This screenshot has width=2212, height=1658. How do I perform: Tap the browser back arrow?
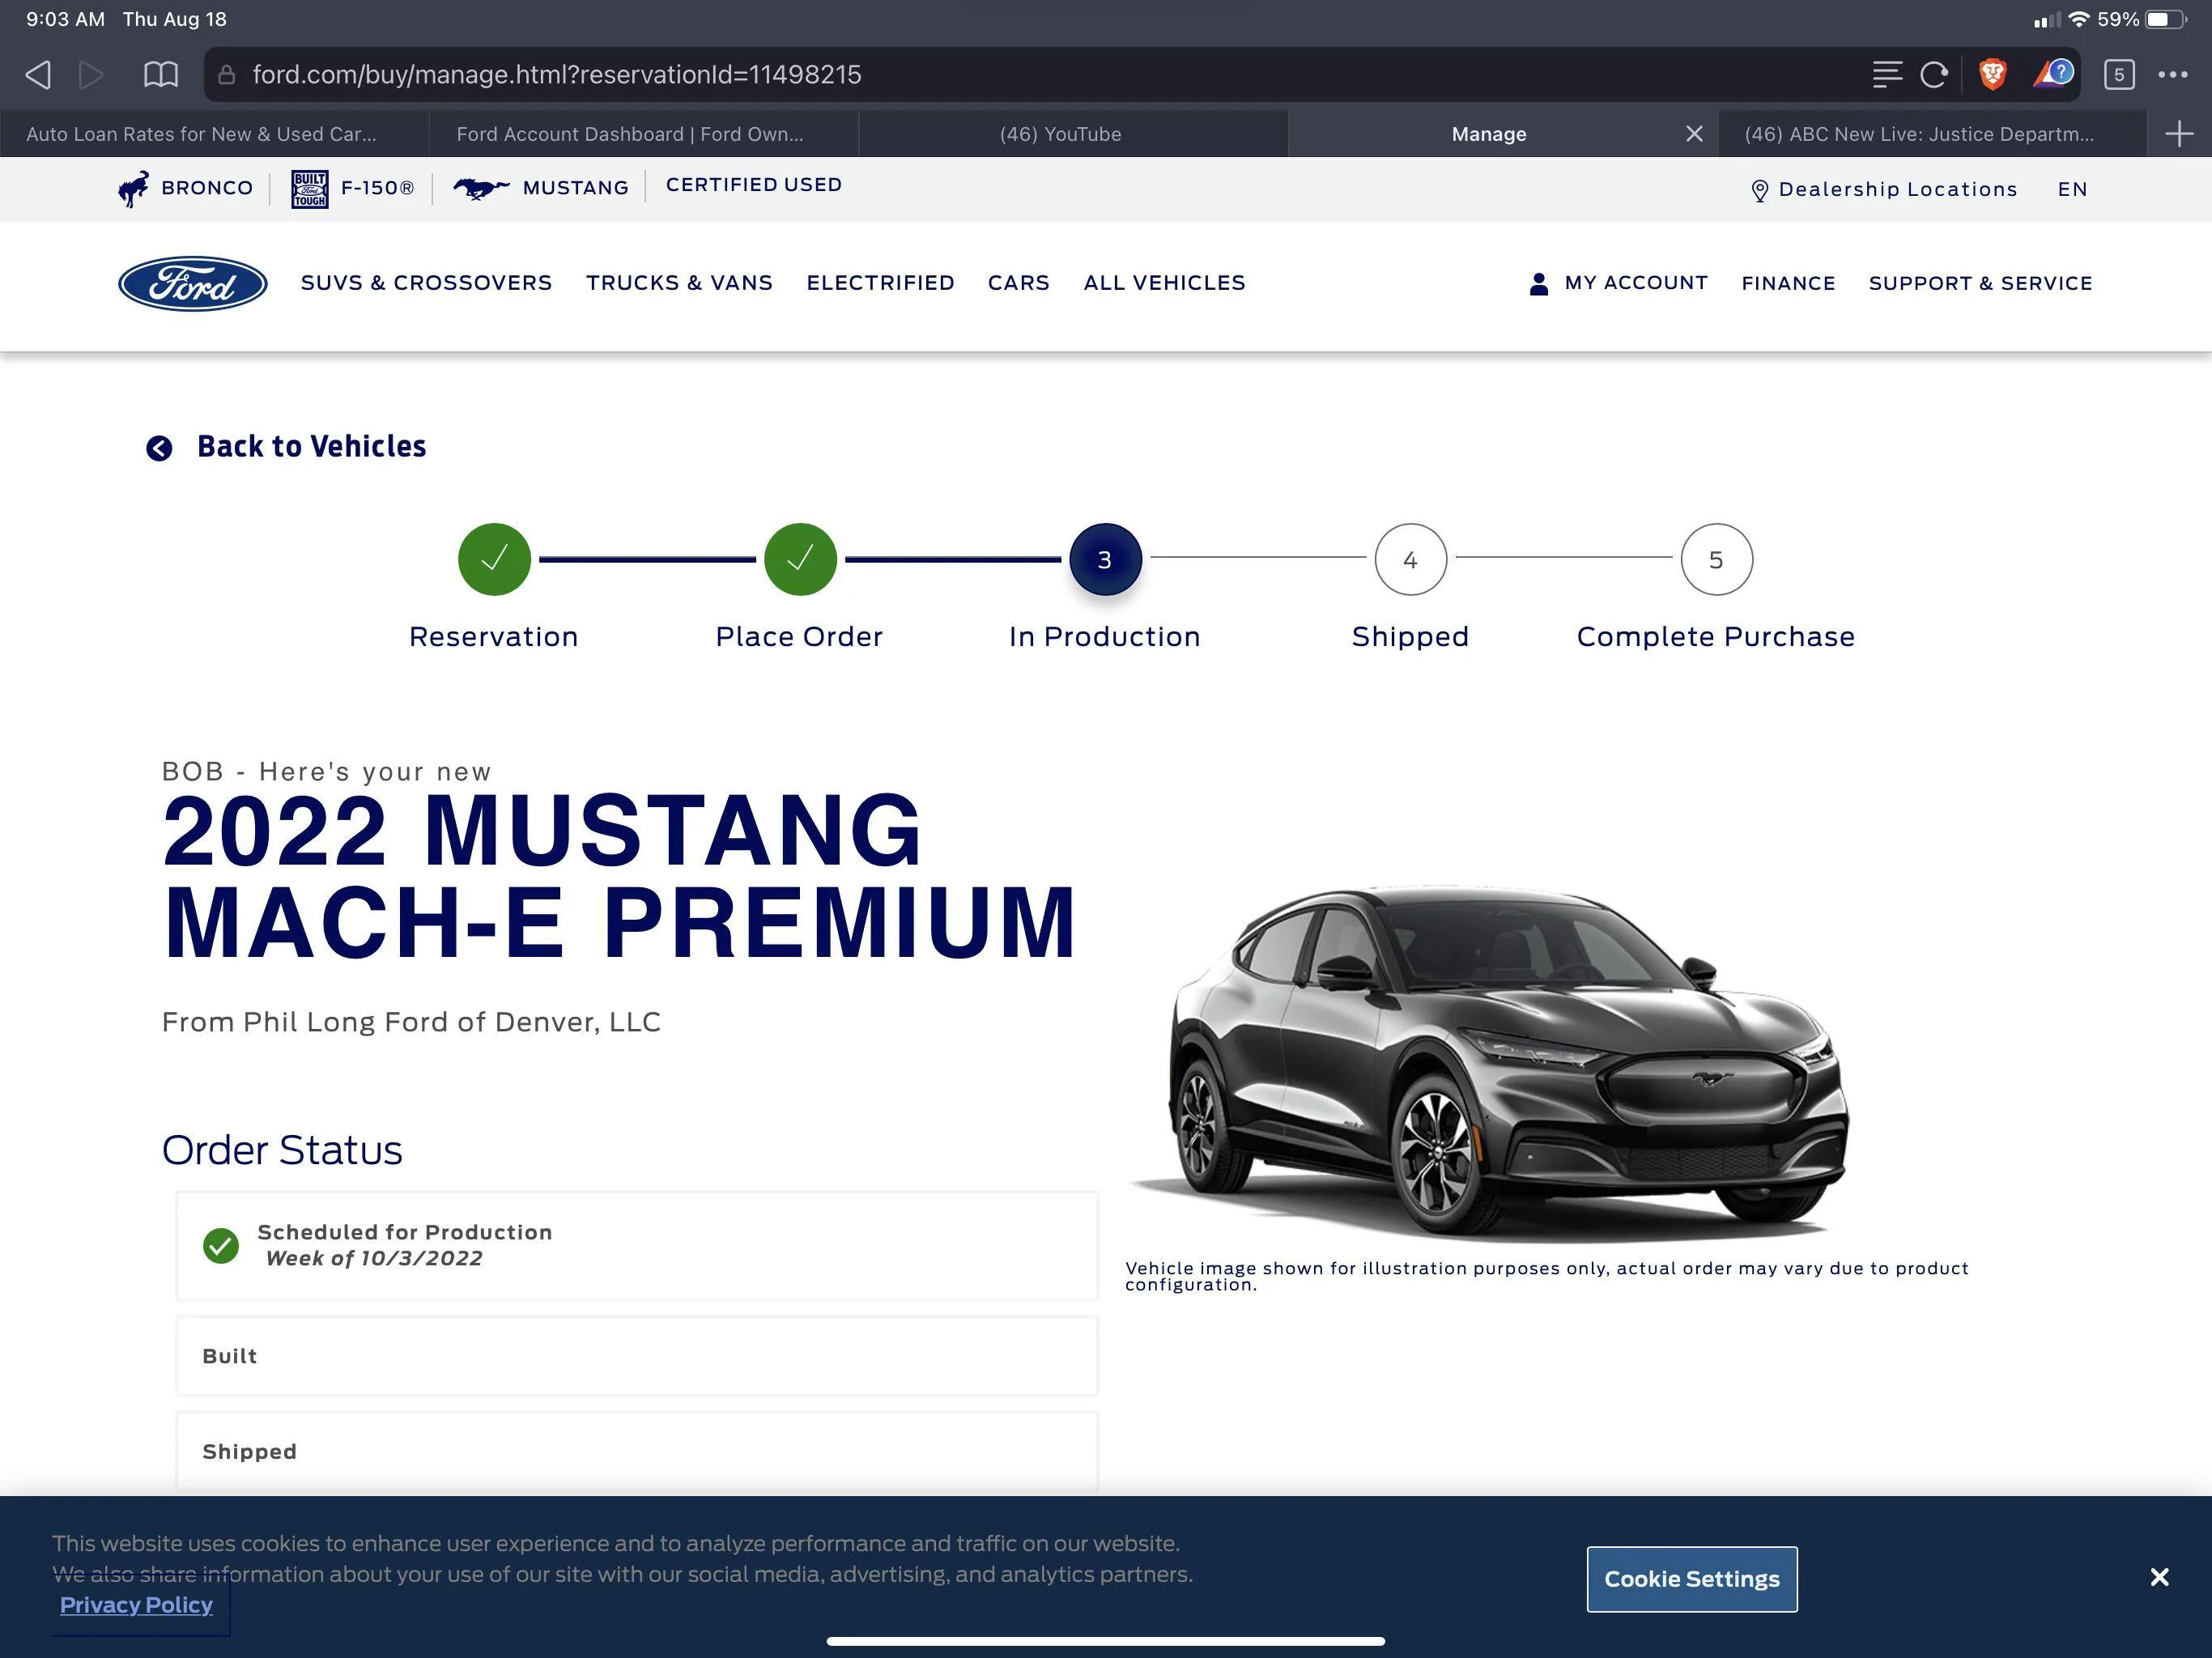point(38,75)
